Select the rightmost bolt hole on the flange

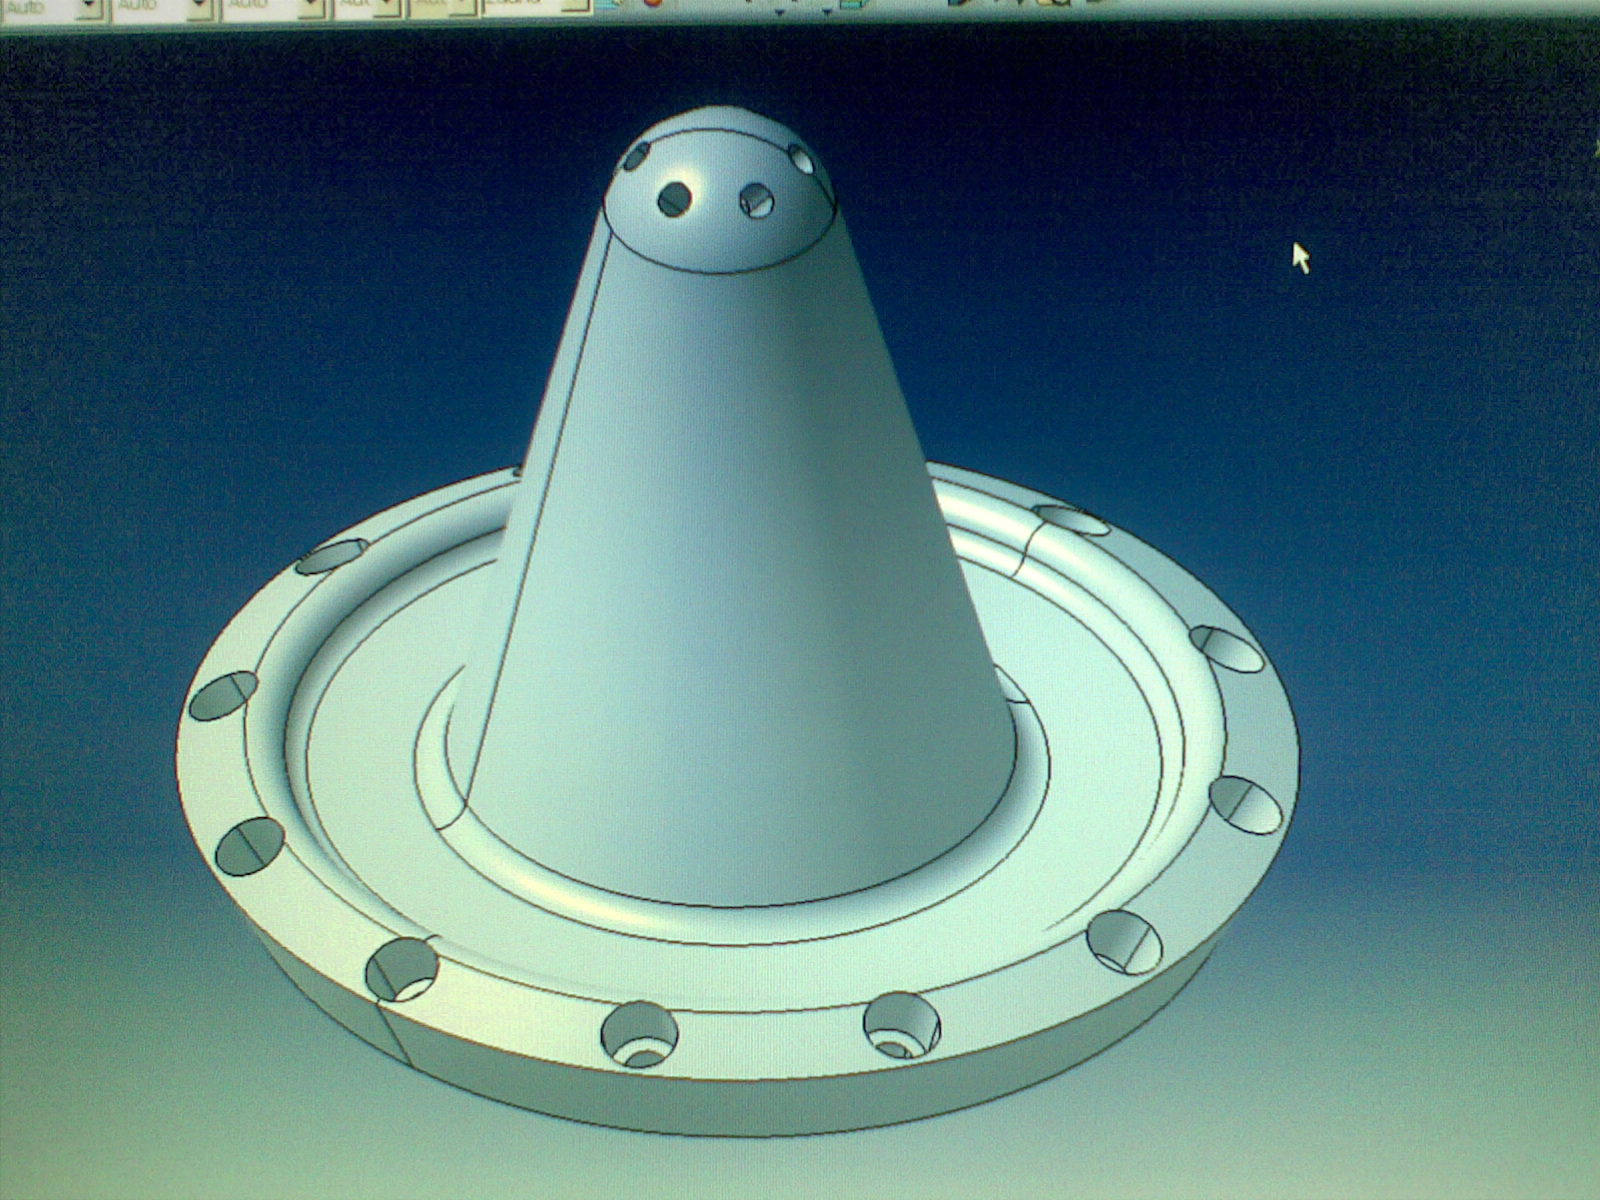pos(1245,805)
